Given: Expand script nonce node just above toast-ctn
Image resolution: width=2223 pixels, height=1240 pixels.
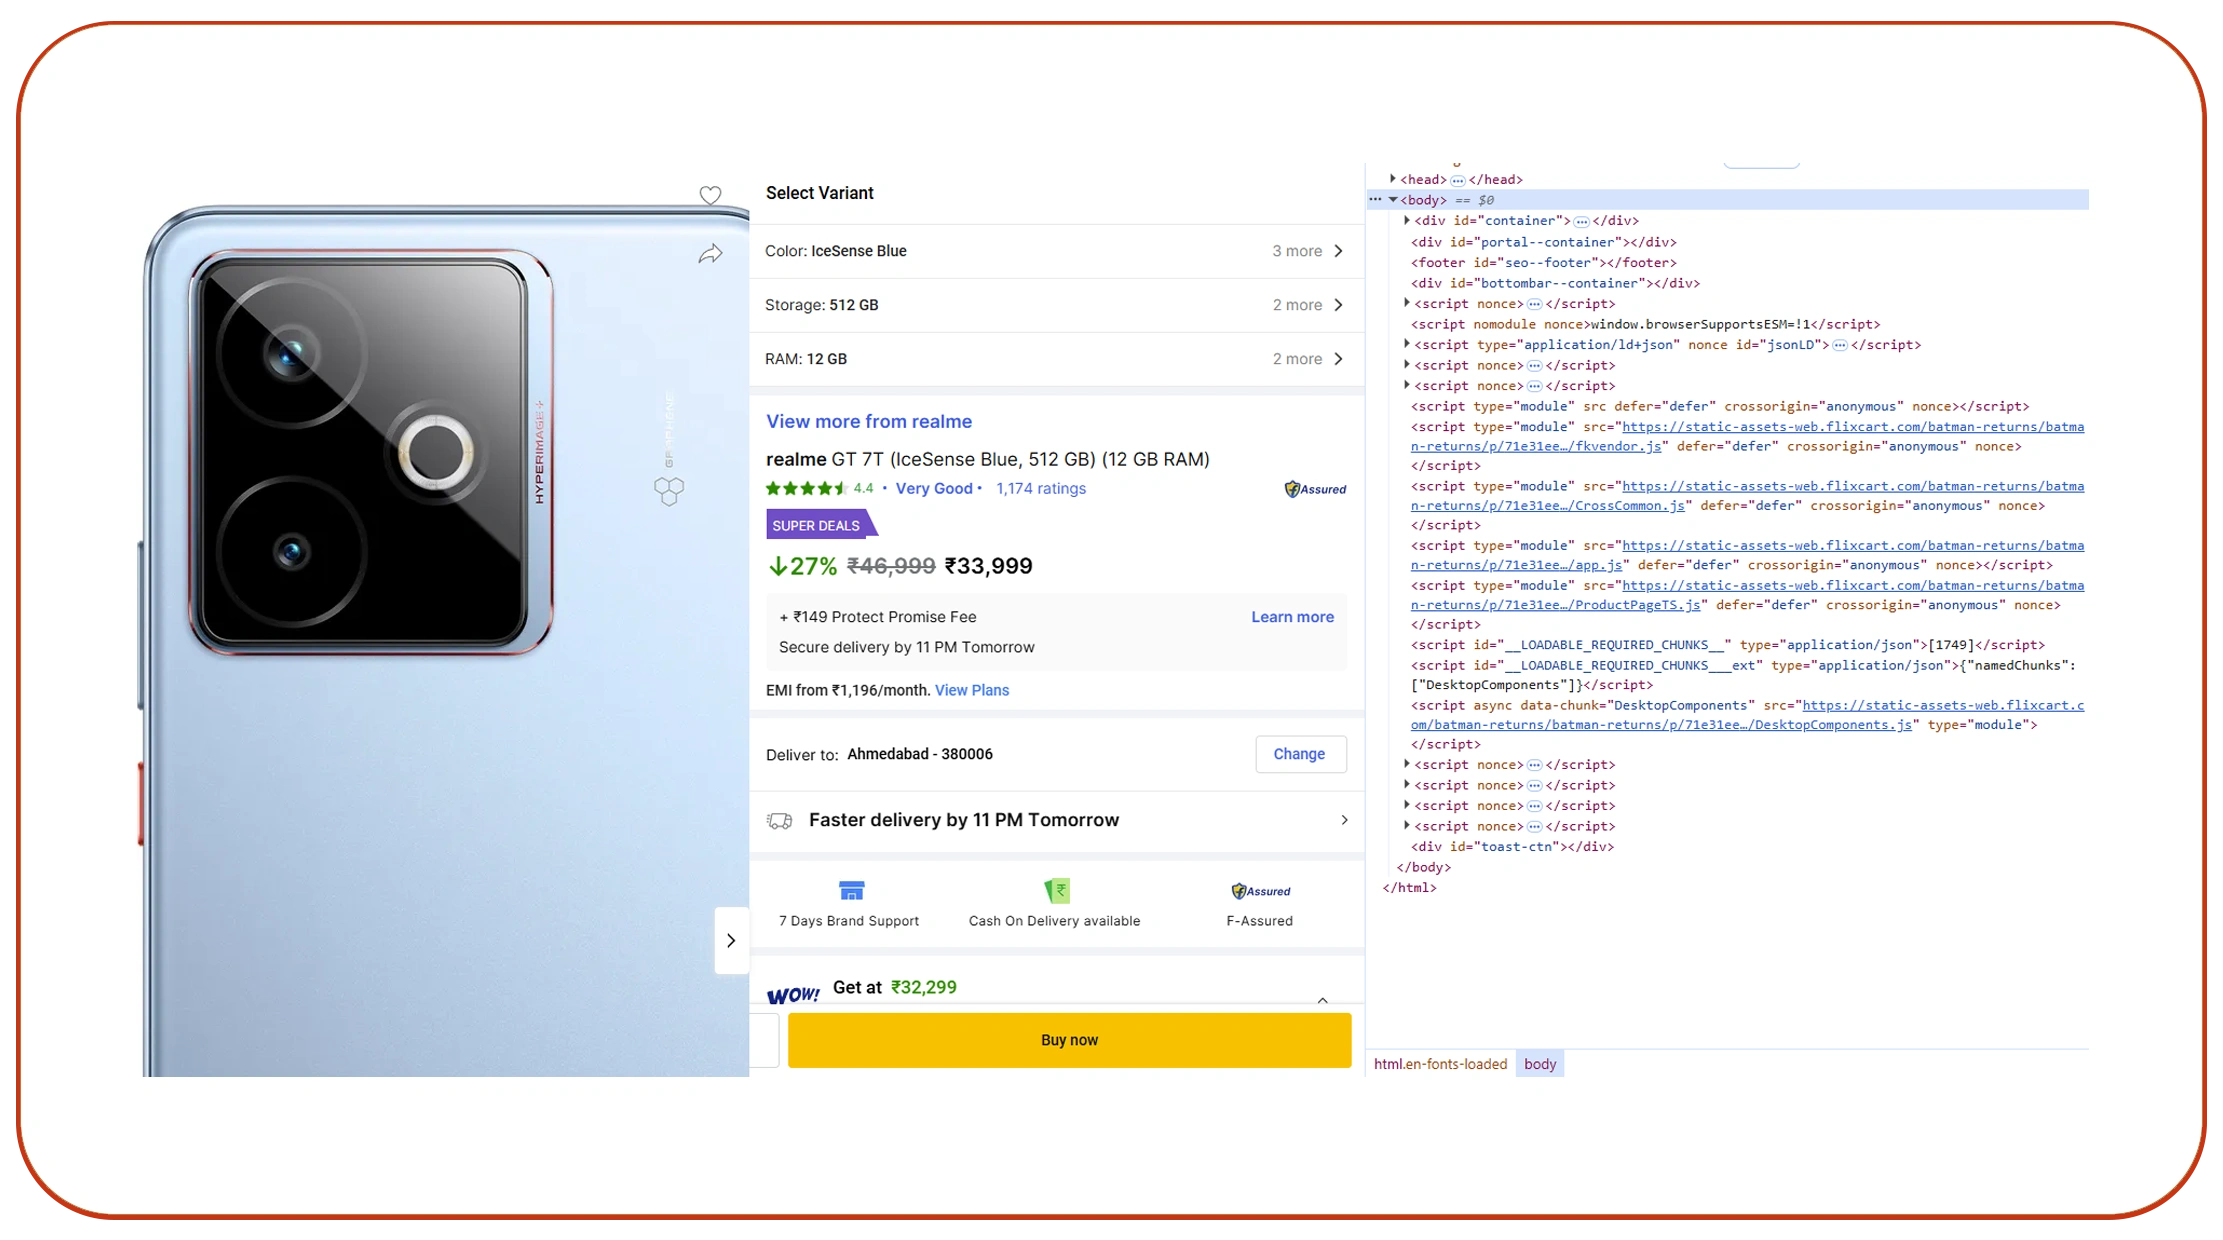Looking at the screenshot, I should [1406, 826].
